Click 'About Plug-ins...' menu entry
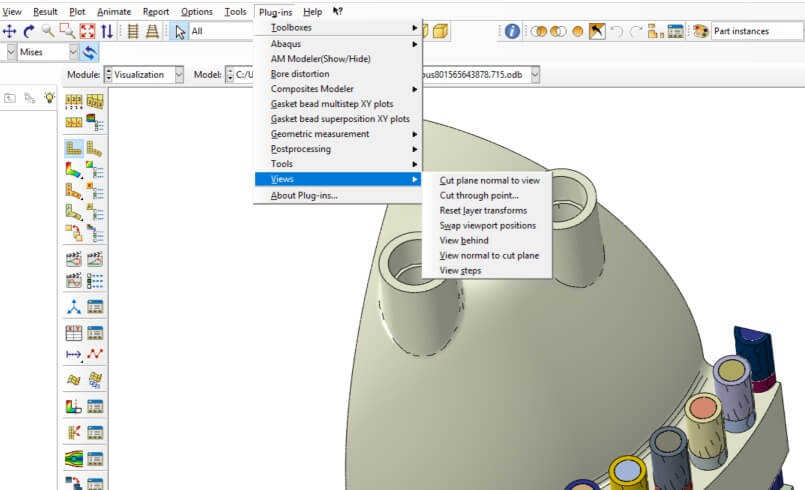Screen dimensions: 805x490 (x=304, y=196)
